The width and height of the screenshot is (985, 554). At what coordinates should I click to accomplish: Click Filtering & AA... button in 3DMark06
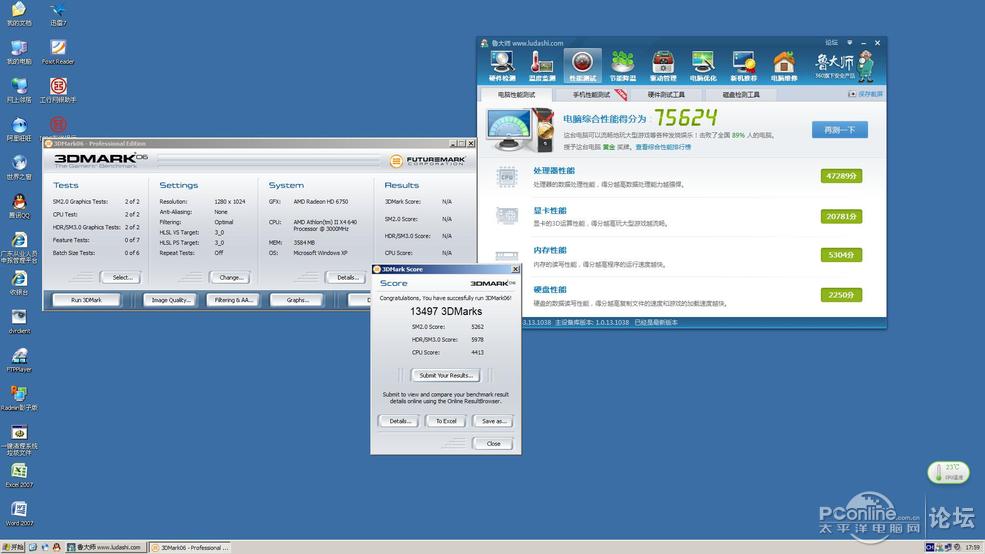click(233, 300)
